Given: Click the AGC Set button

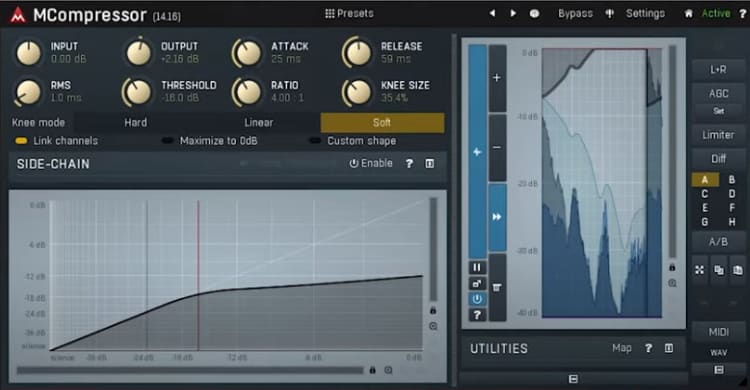Looking at the screenshot, I should pyautogui.click(x=718, y=111).
